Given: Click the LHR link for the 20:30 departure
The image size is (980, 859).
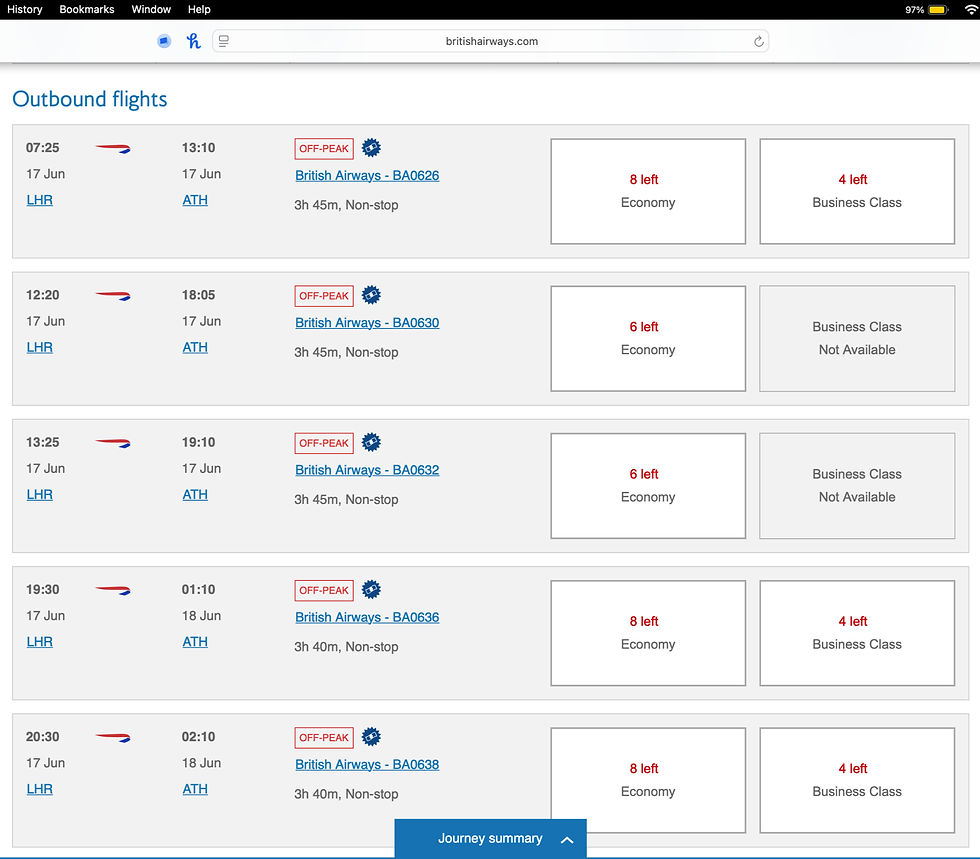Looking at the screenshot, I should tap(39, 789).
